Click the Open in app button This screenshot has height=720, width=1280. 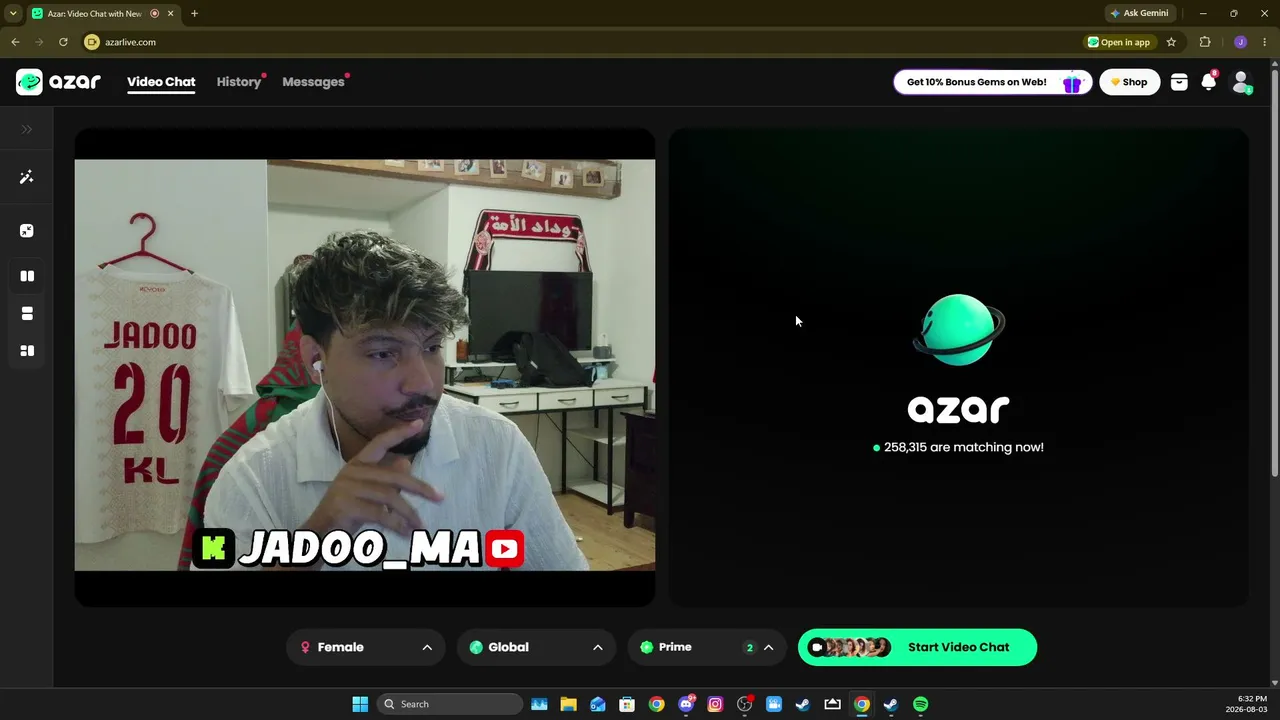coord(1120,42)
